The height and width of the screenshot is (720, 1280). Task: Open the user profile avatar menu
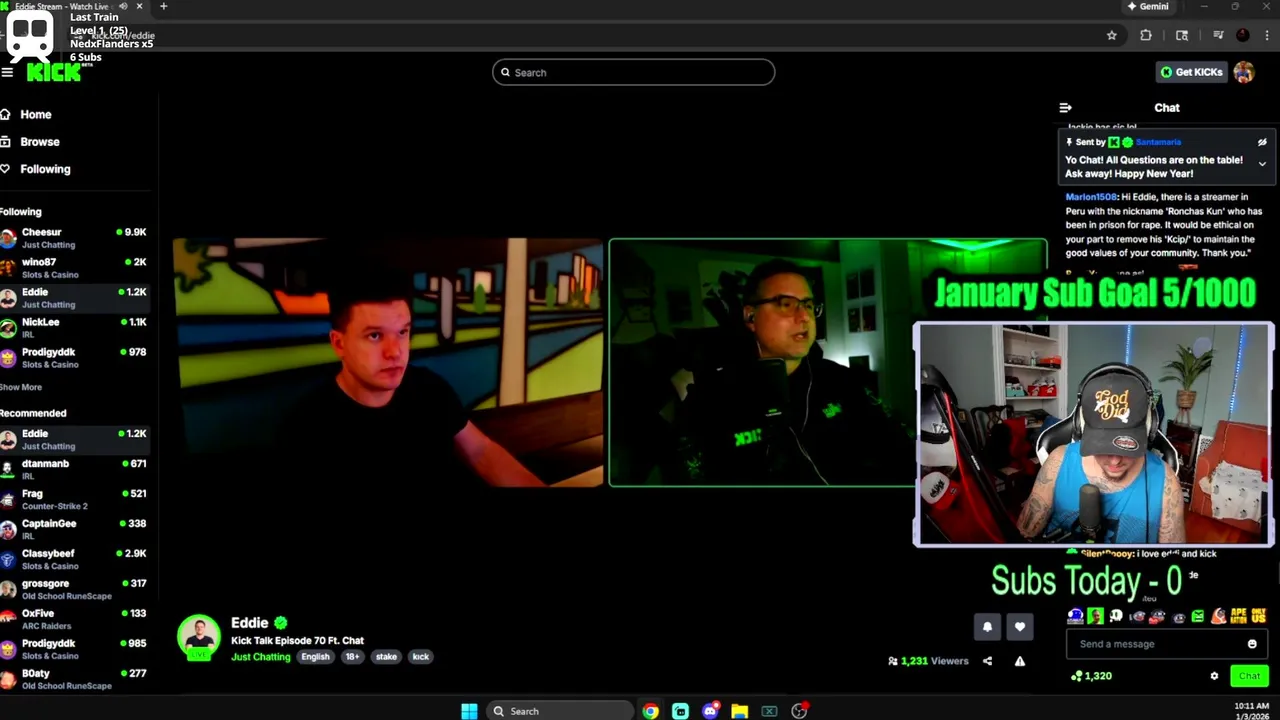coord(1244,72)
